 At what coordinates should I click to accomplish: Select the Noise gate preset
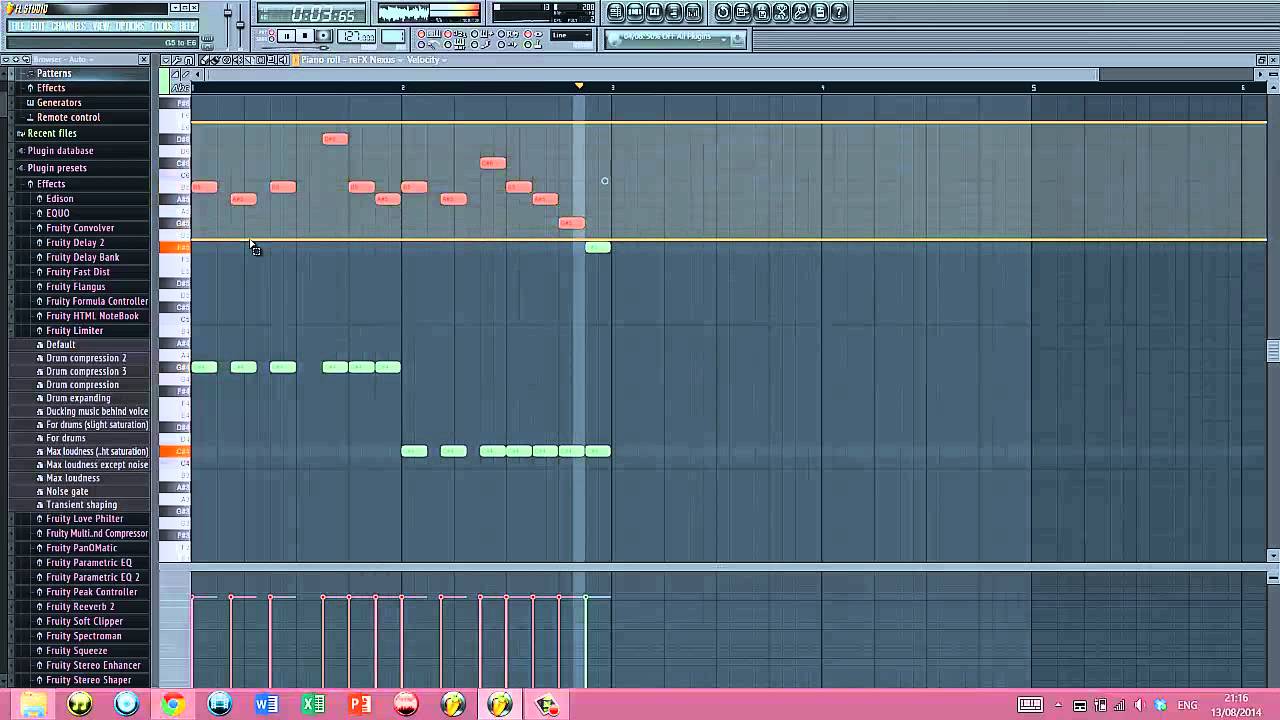click(x=67, y=492)
